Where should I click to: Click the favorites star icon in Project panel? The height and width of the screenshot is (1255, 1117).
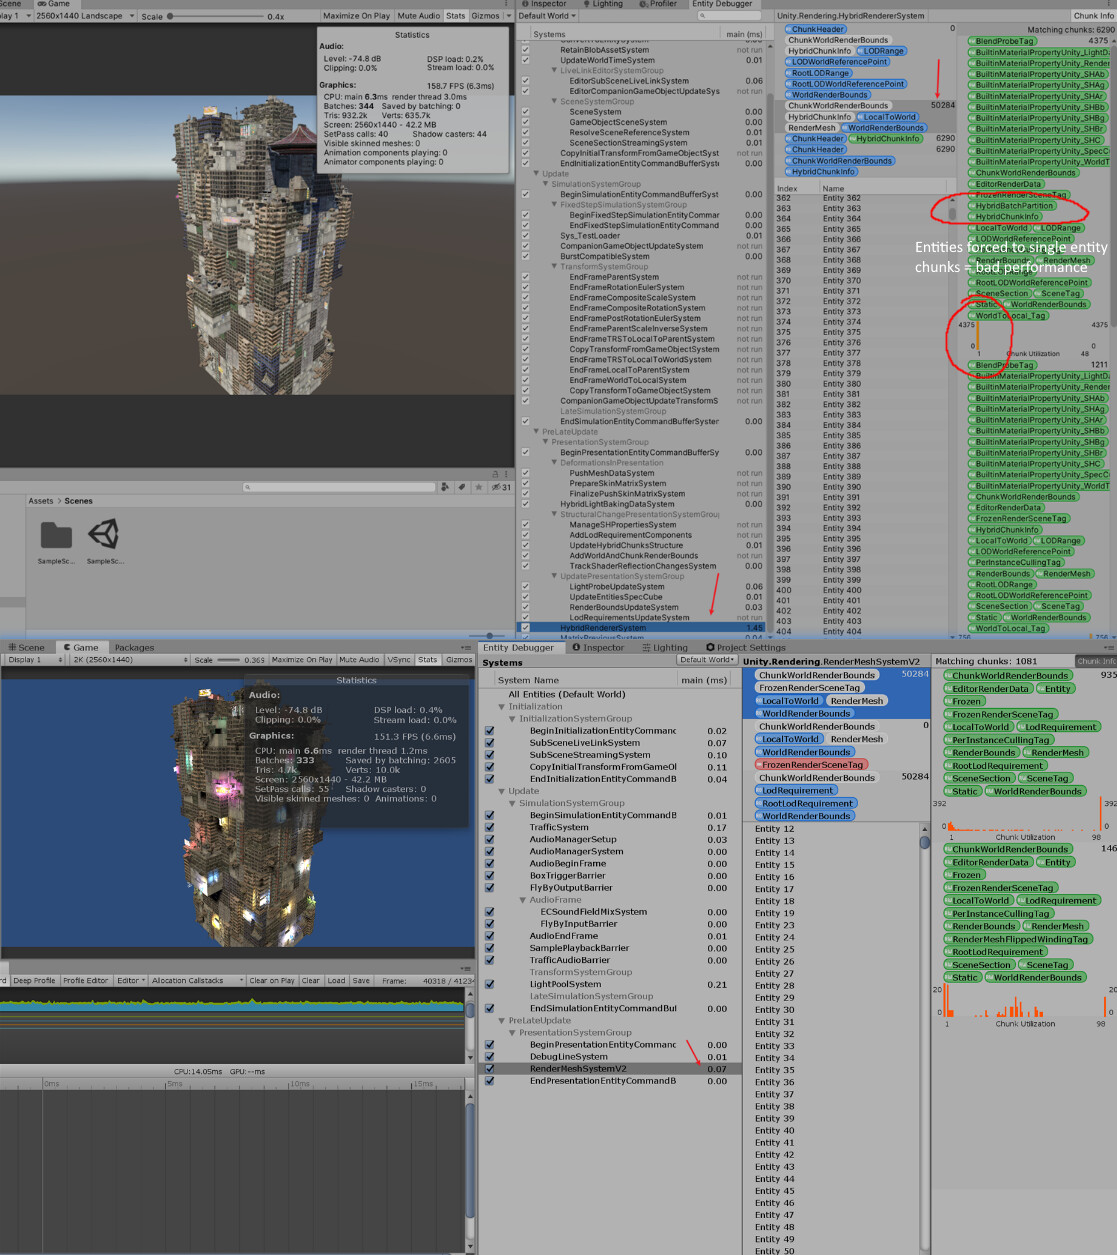478,487
